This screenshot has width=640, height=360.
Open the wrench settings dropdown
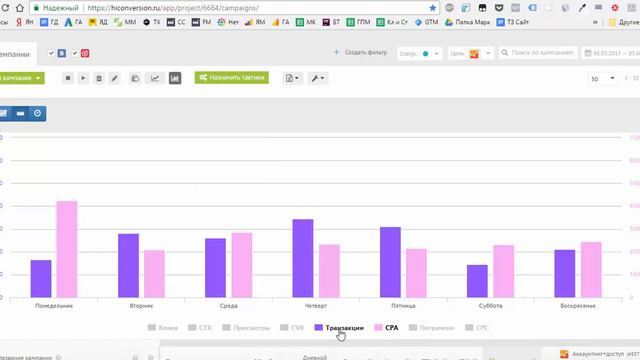(318, 78)
